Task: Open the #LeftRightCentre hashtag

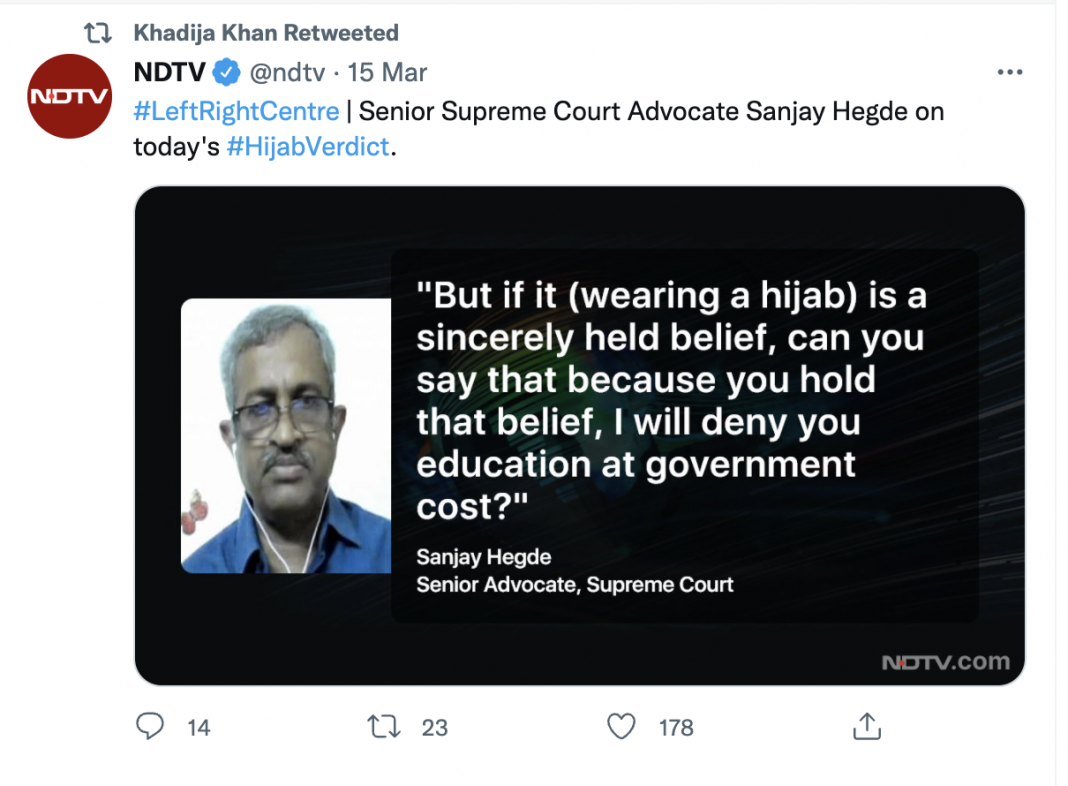Action: pos(236,111)
